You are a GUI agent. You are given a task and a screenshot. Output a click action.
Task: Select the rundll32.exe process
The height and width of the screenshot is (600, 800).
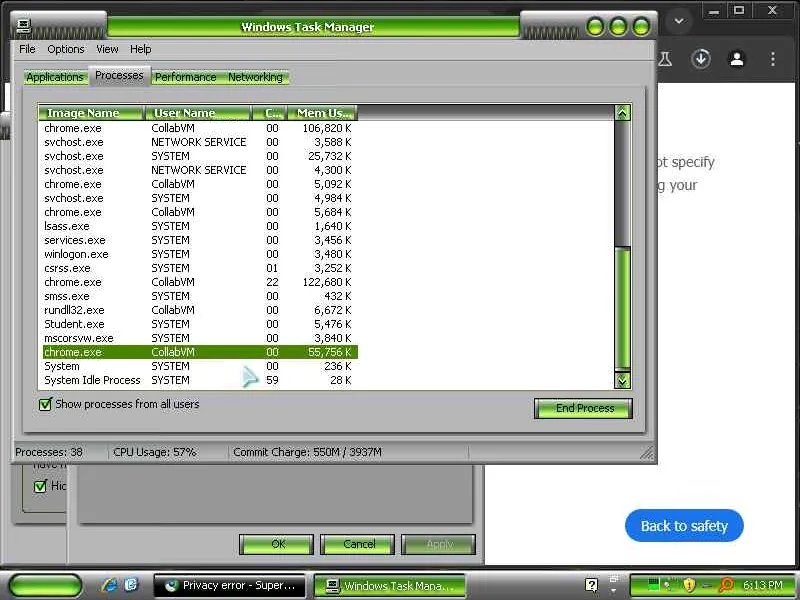(x=200, y=310)
